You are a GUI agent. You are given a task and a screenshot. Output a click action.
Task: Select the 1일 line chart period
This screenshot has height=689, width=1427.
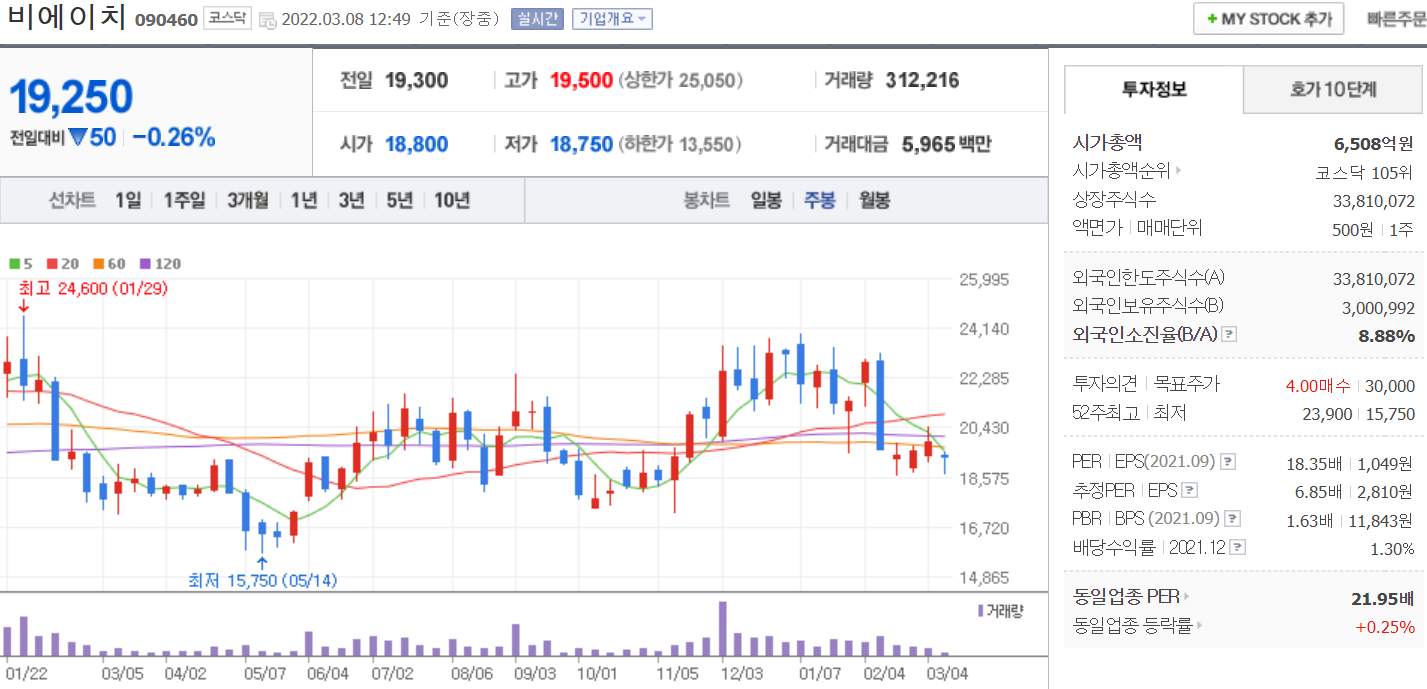point(128,200)
